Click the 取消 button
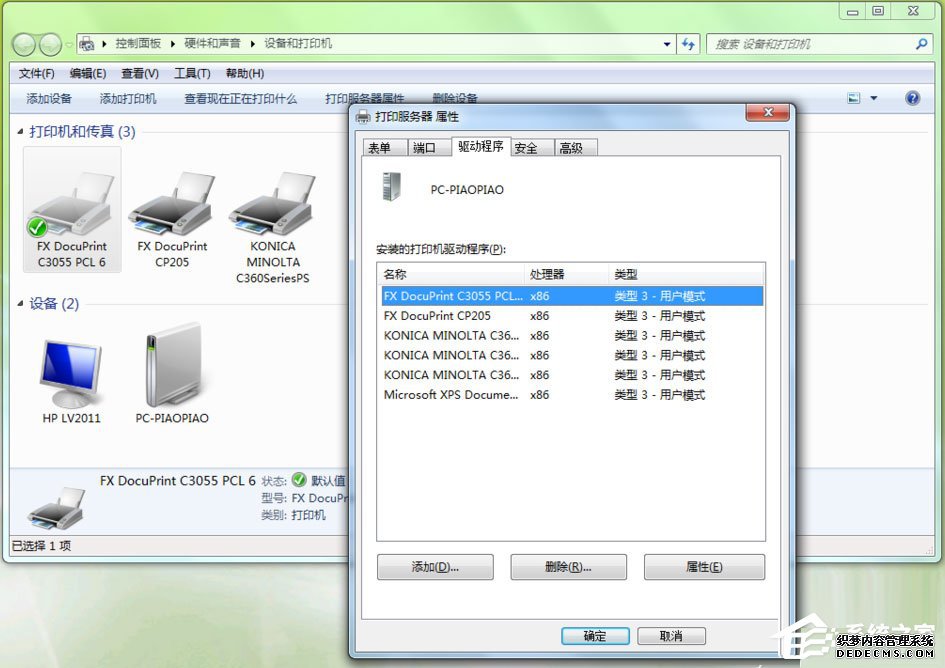945x668 pixels. (x=671, y=635)
